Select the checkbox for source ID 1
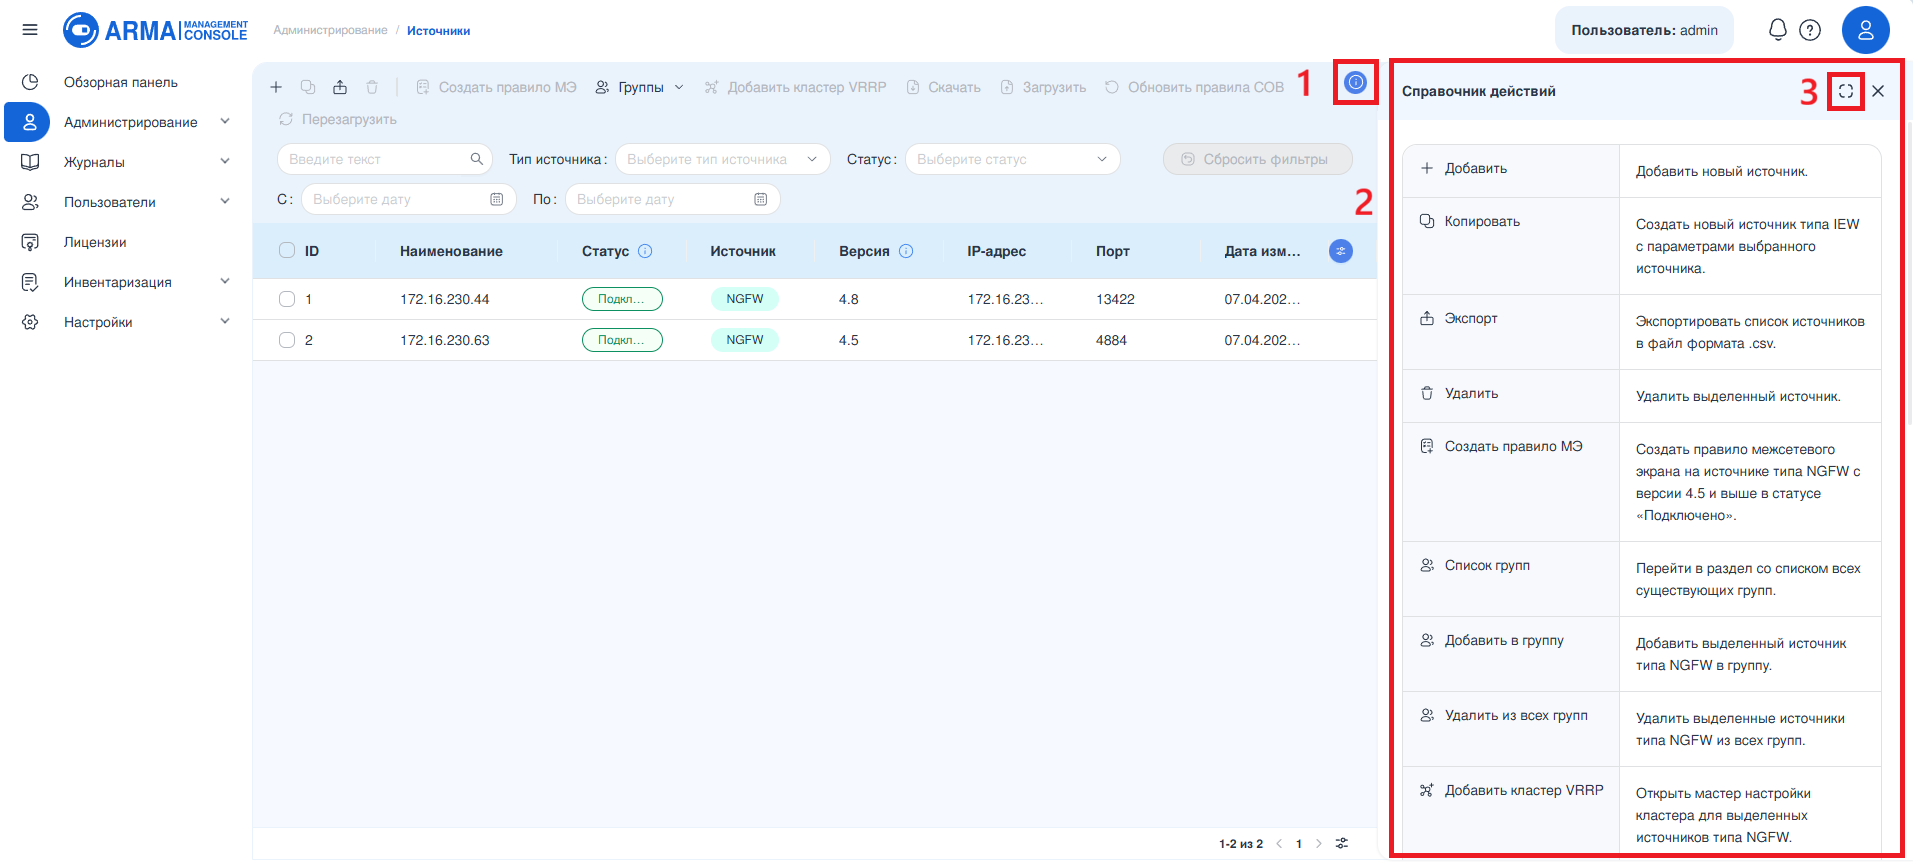 [x=287, y=299]
